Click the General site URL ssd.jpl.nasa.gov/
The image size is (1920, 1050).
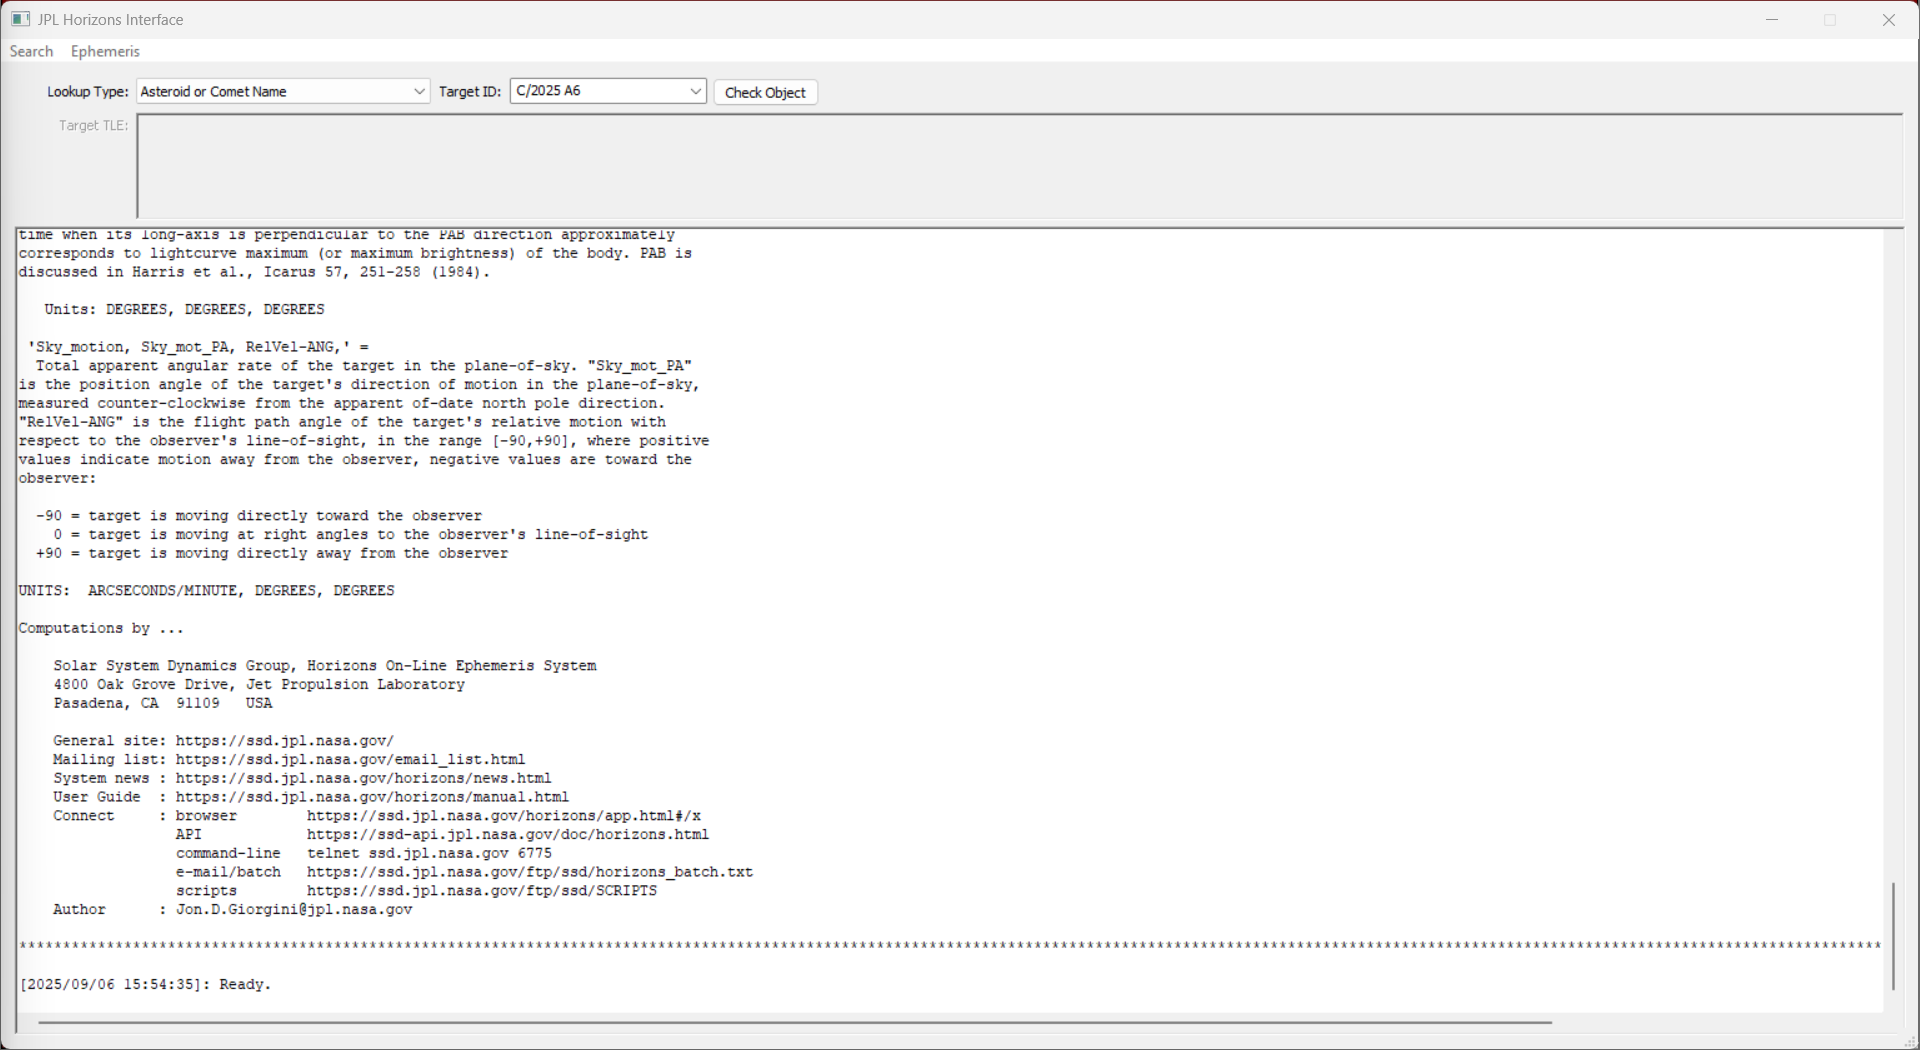[x=285, y=741]
